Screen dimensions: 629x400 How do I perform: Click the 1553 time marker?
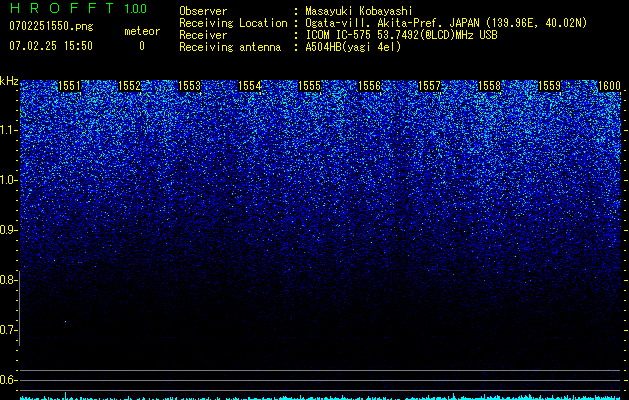[189, 86]
